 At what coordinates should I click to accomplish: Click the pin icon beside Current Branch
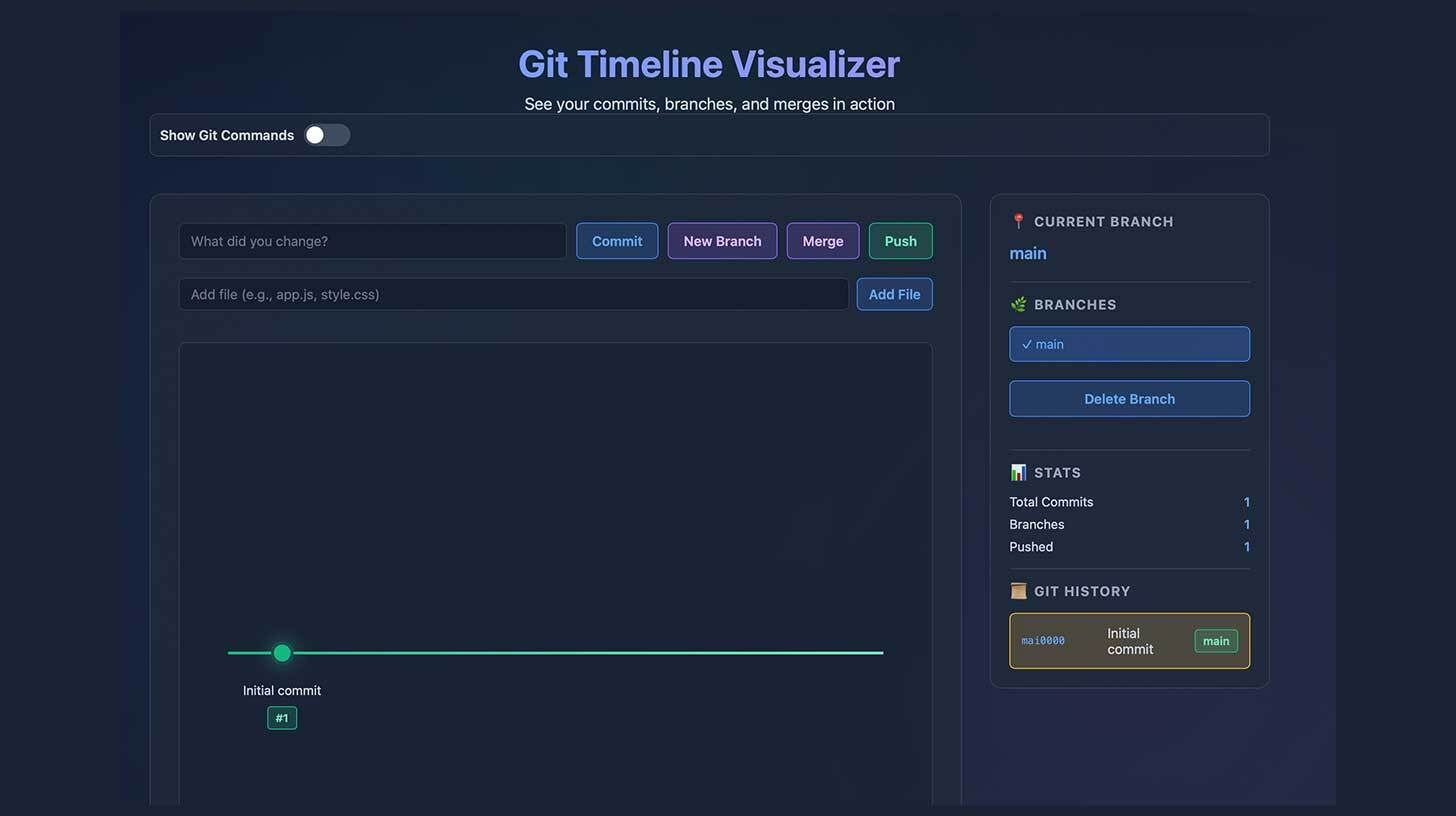point(1018,222)
